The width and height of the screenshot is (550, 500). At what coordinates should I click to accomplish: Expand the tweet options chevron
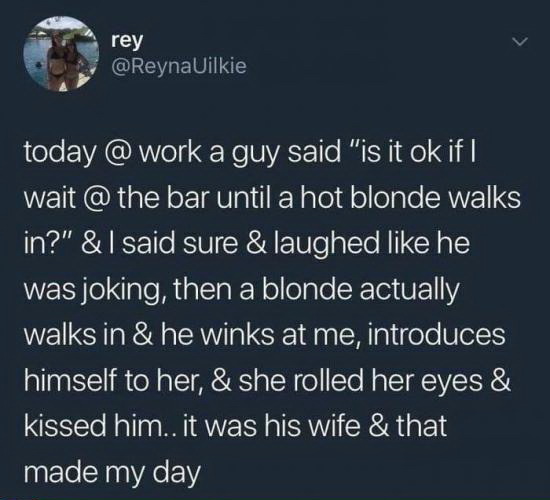tap(519, 42)
